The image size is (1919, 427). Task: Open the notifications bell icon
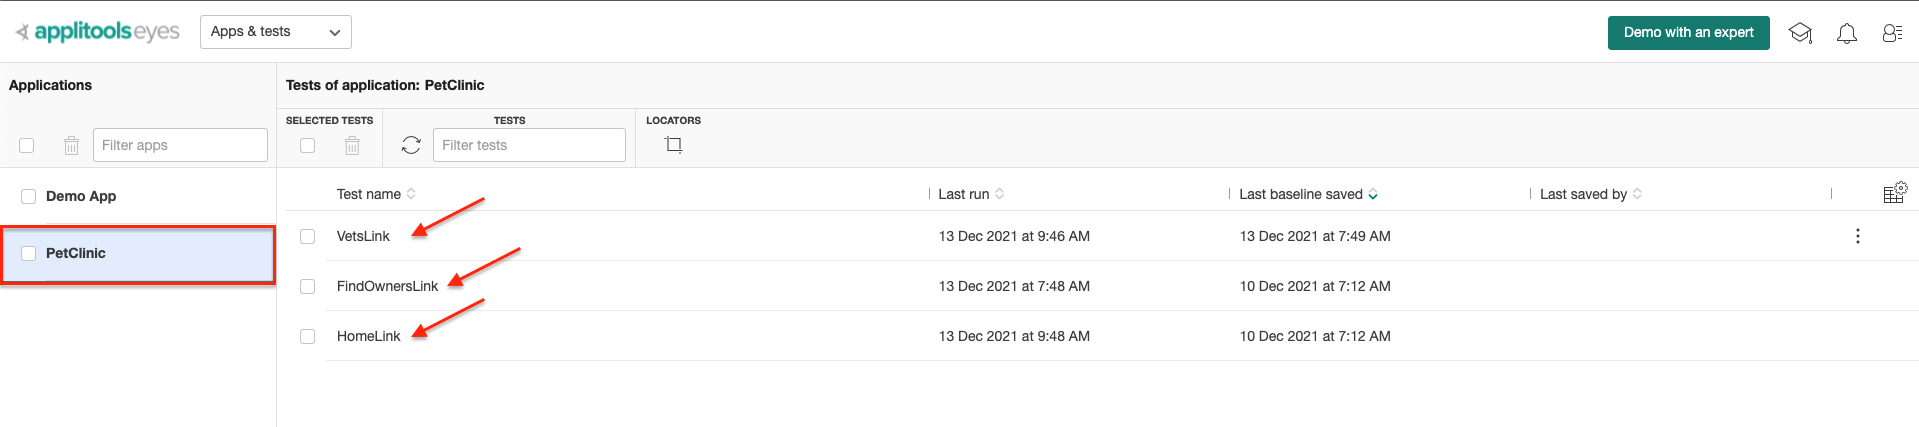point(1847,33)
